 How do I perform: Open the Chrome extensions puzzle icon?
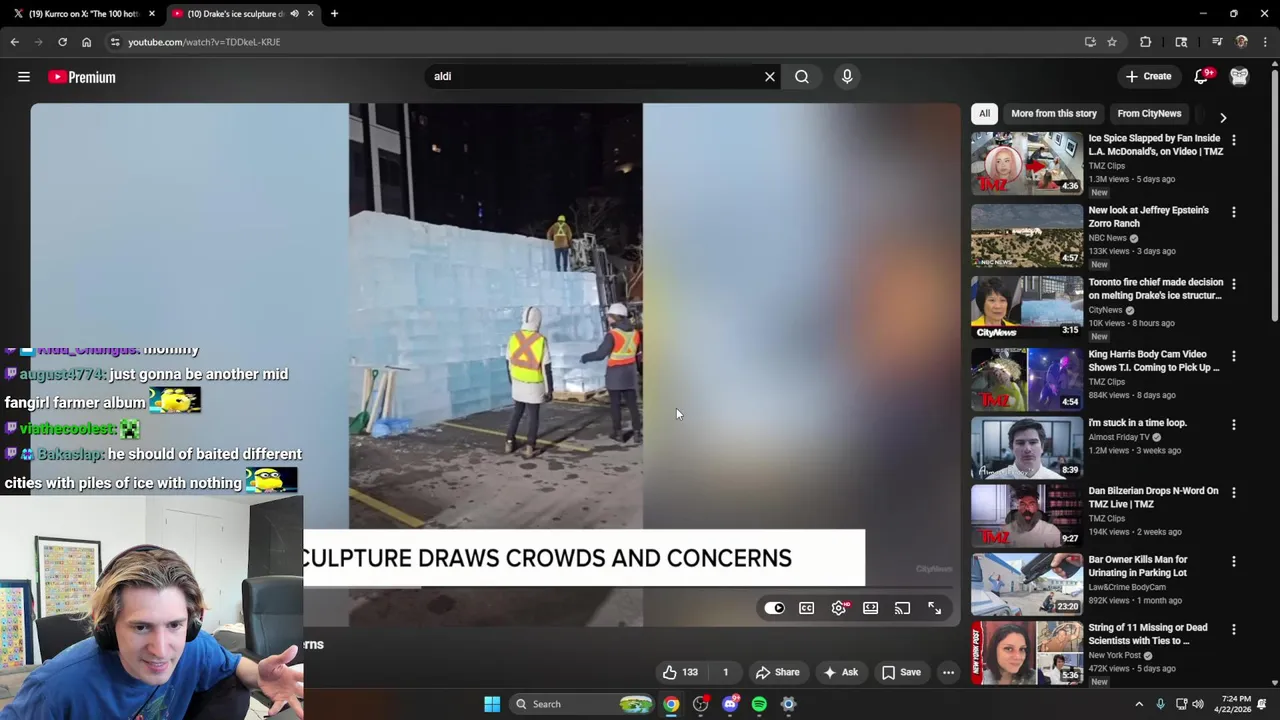point(1146,42)
